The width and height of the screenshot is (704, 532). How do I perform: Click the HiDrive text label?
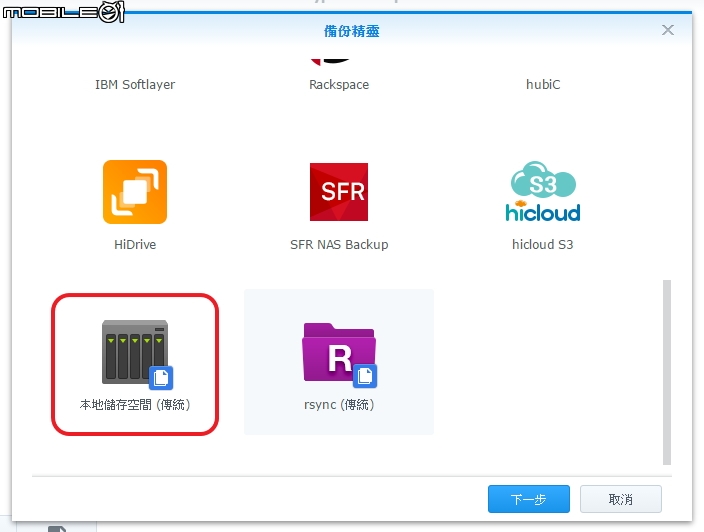coord(135,244)
